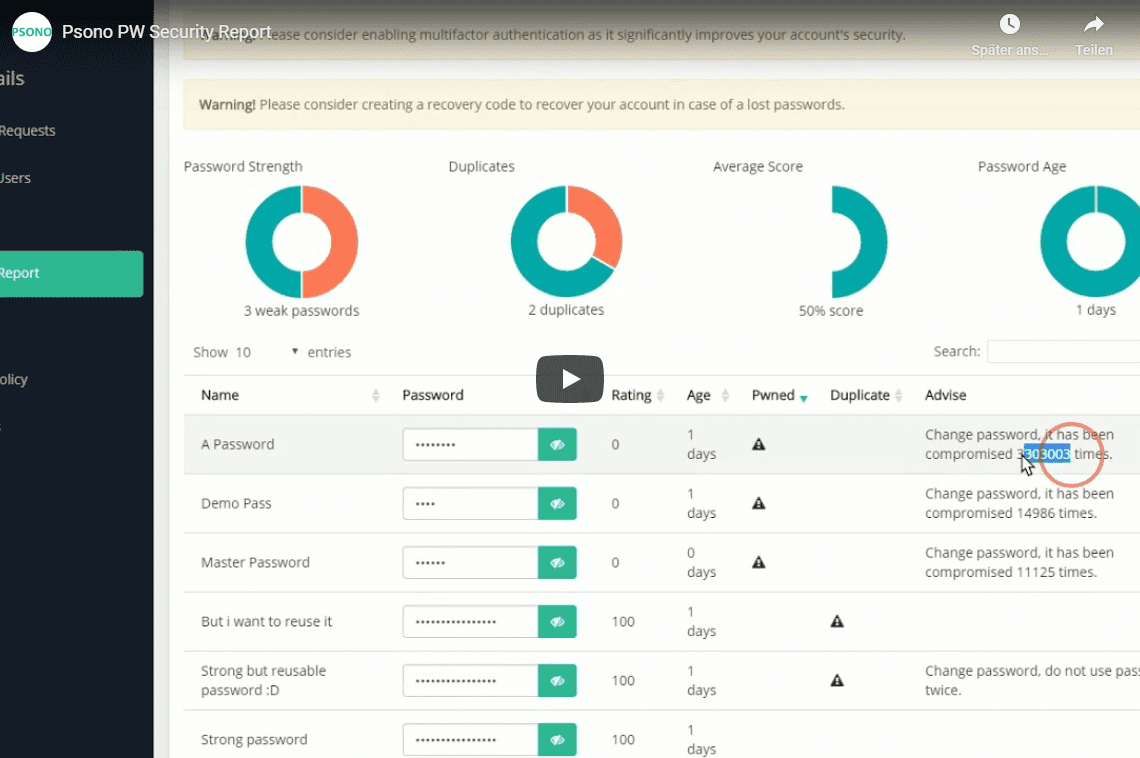
Task: Click the Advise column header
Action: pos(945,395)
